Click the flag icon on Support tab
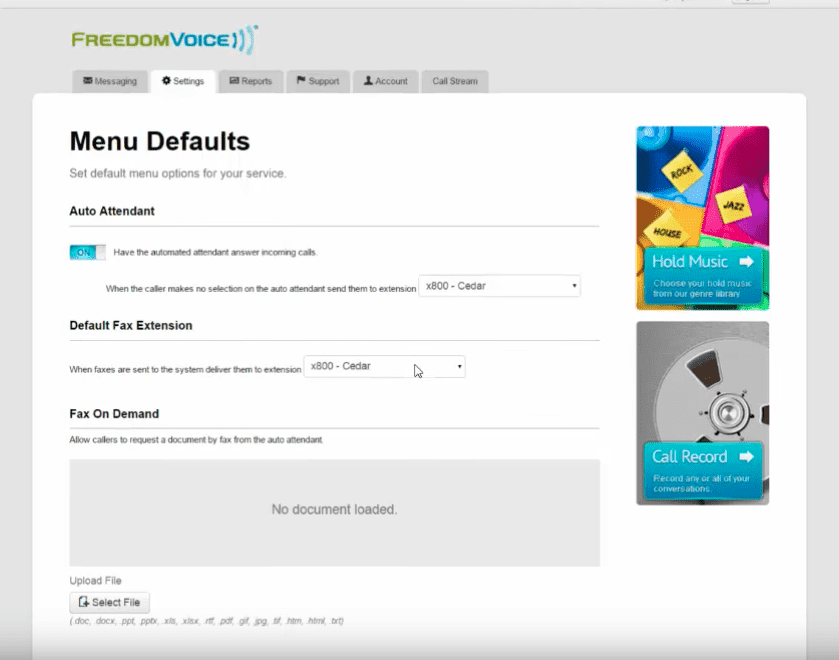Viewport: 839px width, 660px height. coord(301,81)
